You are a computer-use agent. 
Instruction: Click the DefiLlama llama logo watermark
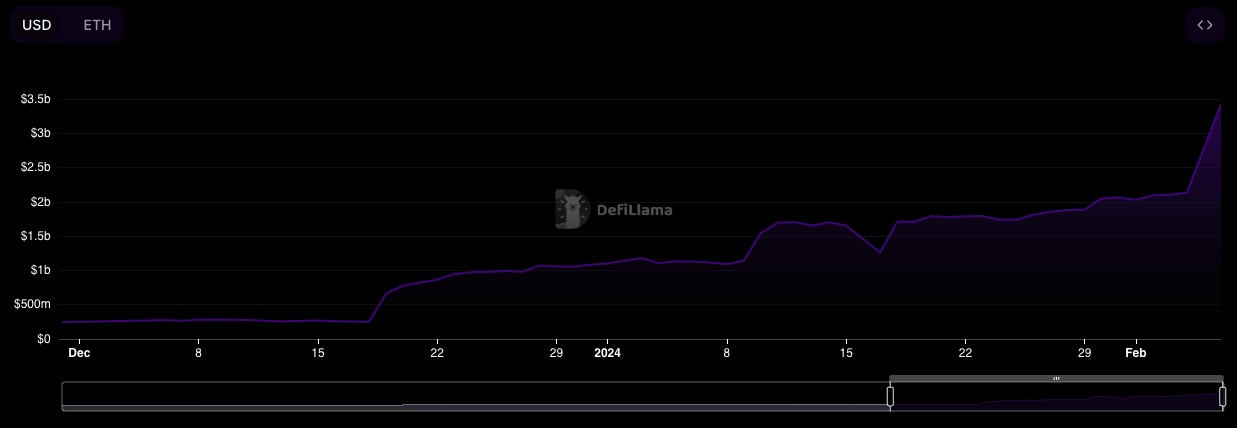click(x=571, y=210)
